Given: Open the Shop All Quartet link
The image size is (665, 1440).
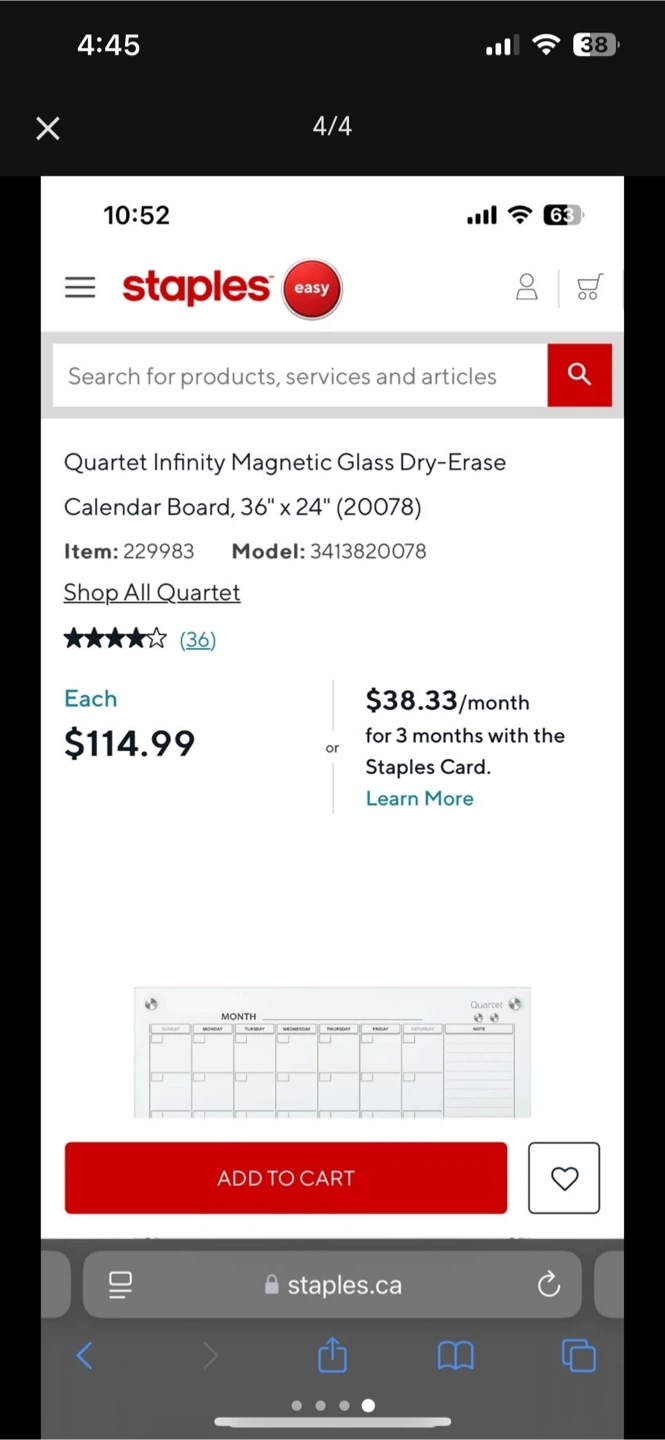Looking at the screenshot, I should point(151,592).
